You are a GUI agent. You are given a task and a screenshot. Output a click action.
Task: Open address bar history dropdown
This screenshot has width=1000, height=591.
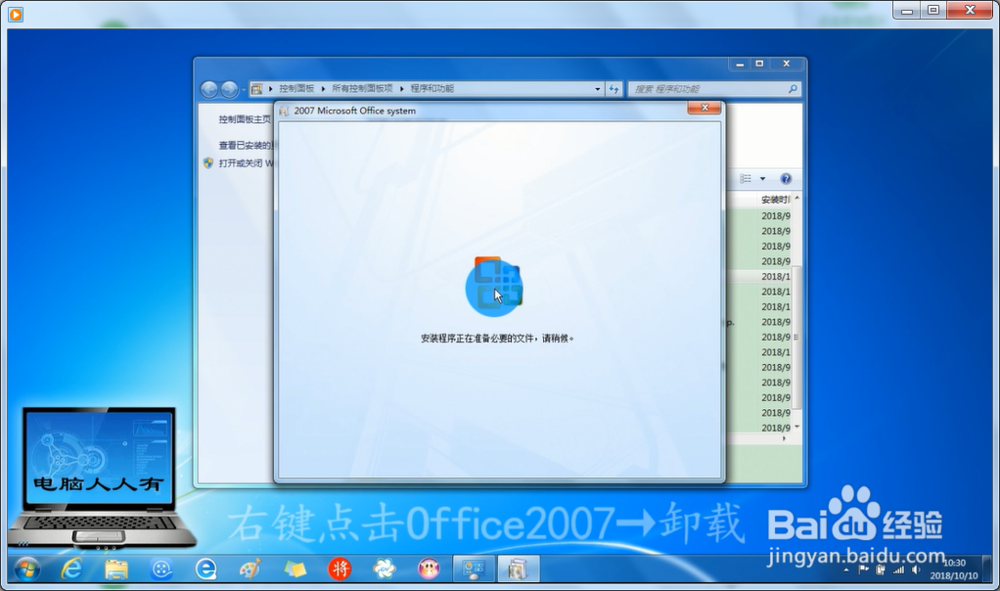point(598,89)
